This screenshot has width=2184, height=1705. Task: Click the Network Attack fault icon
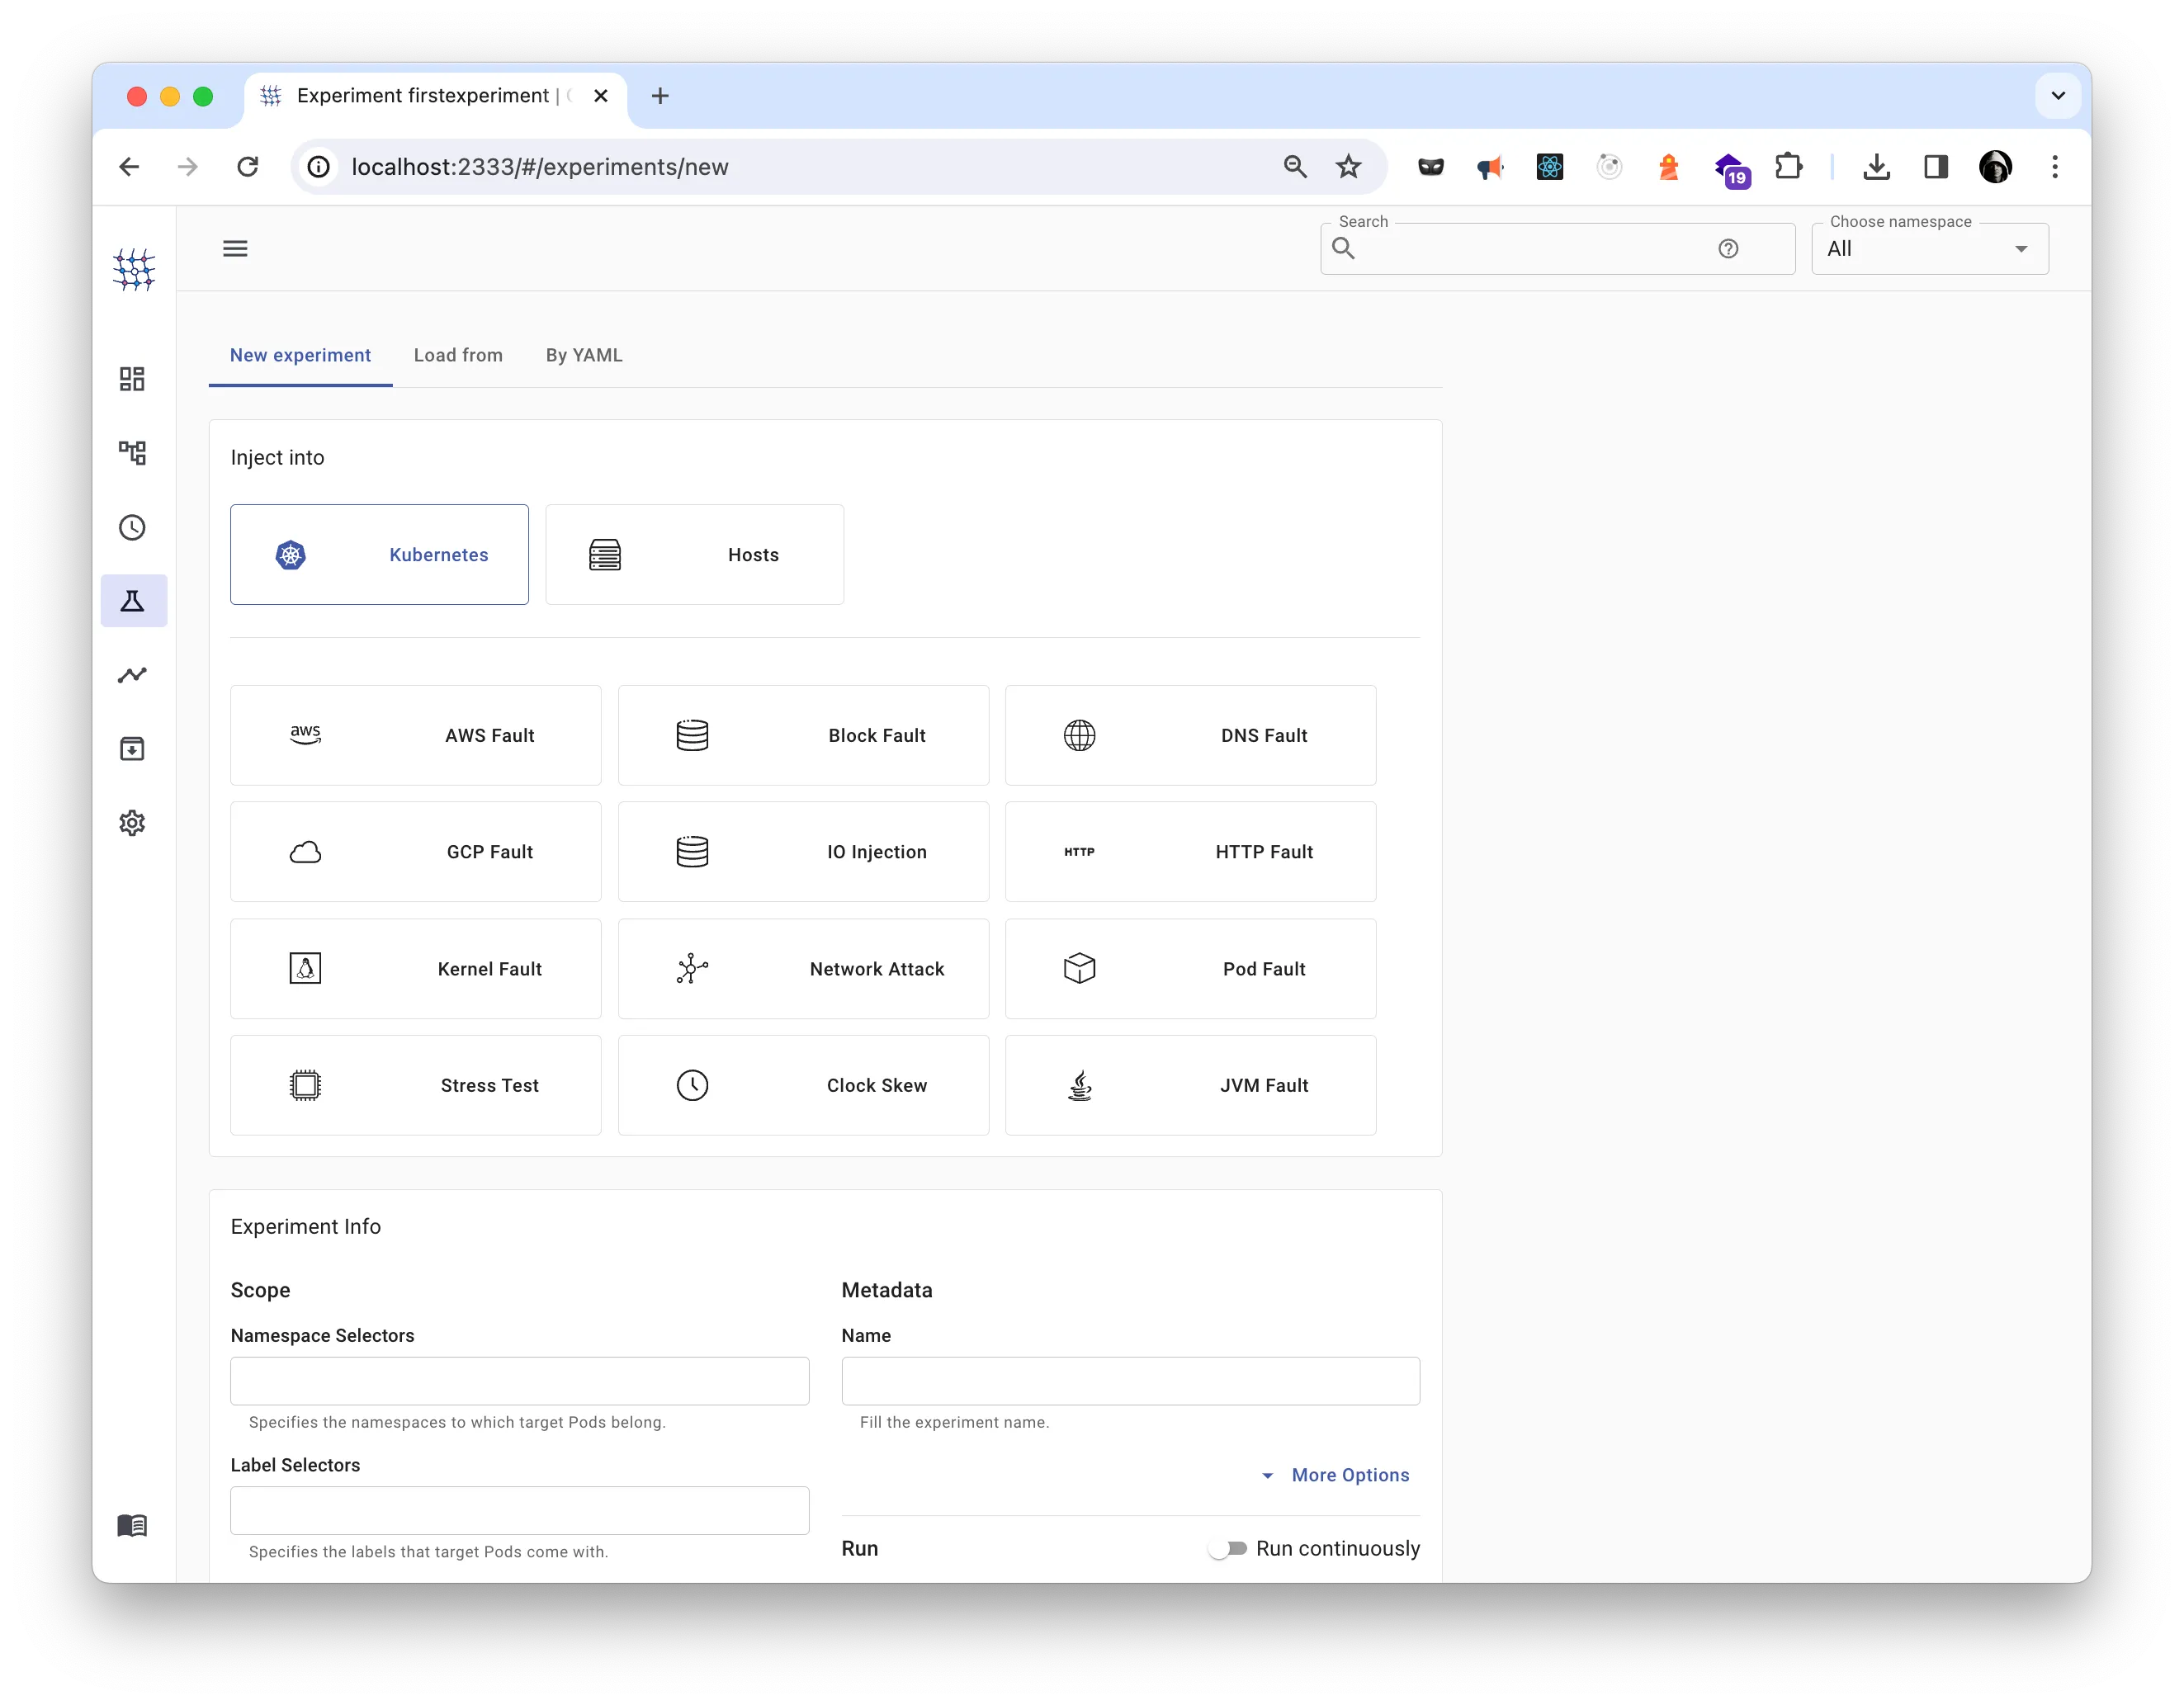tap(692, 968)
